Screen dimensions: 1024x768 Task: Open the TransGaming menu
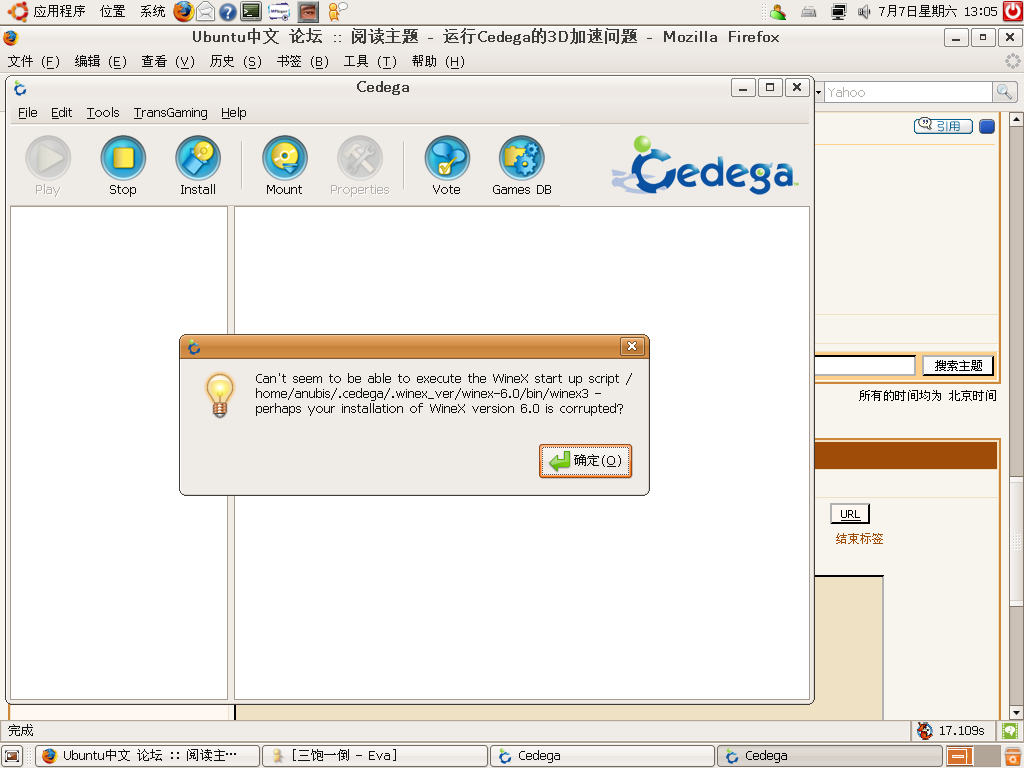click(x=170, y=113)
